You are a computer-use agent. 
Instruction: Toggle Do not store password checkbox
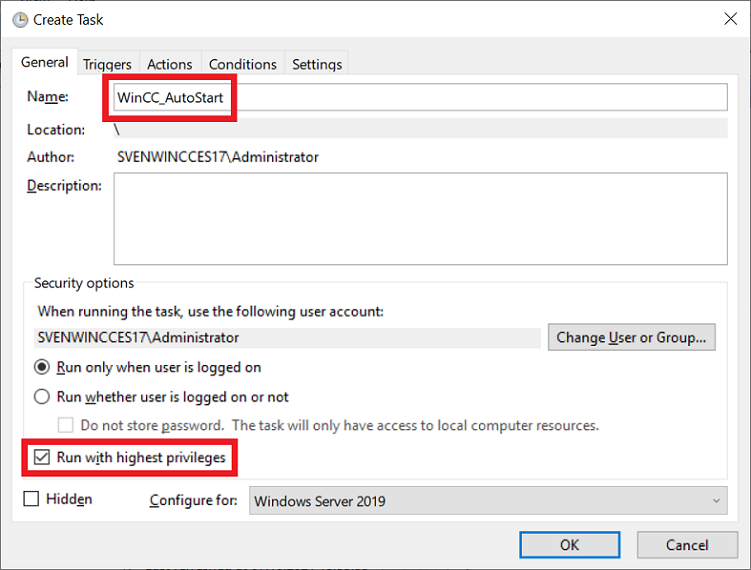(66, 425)
